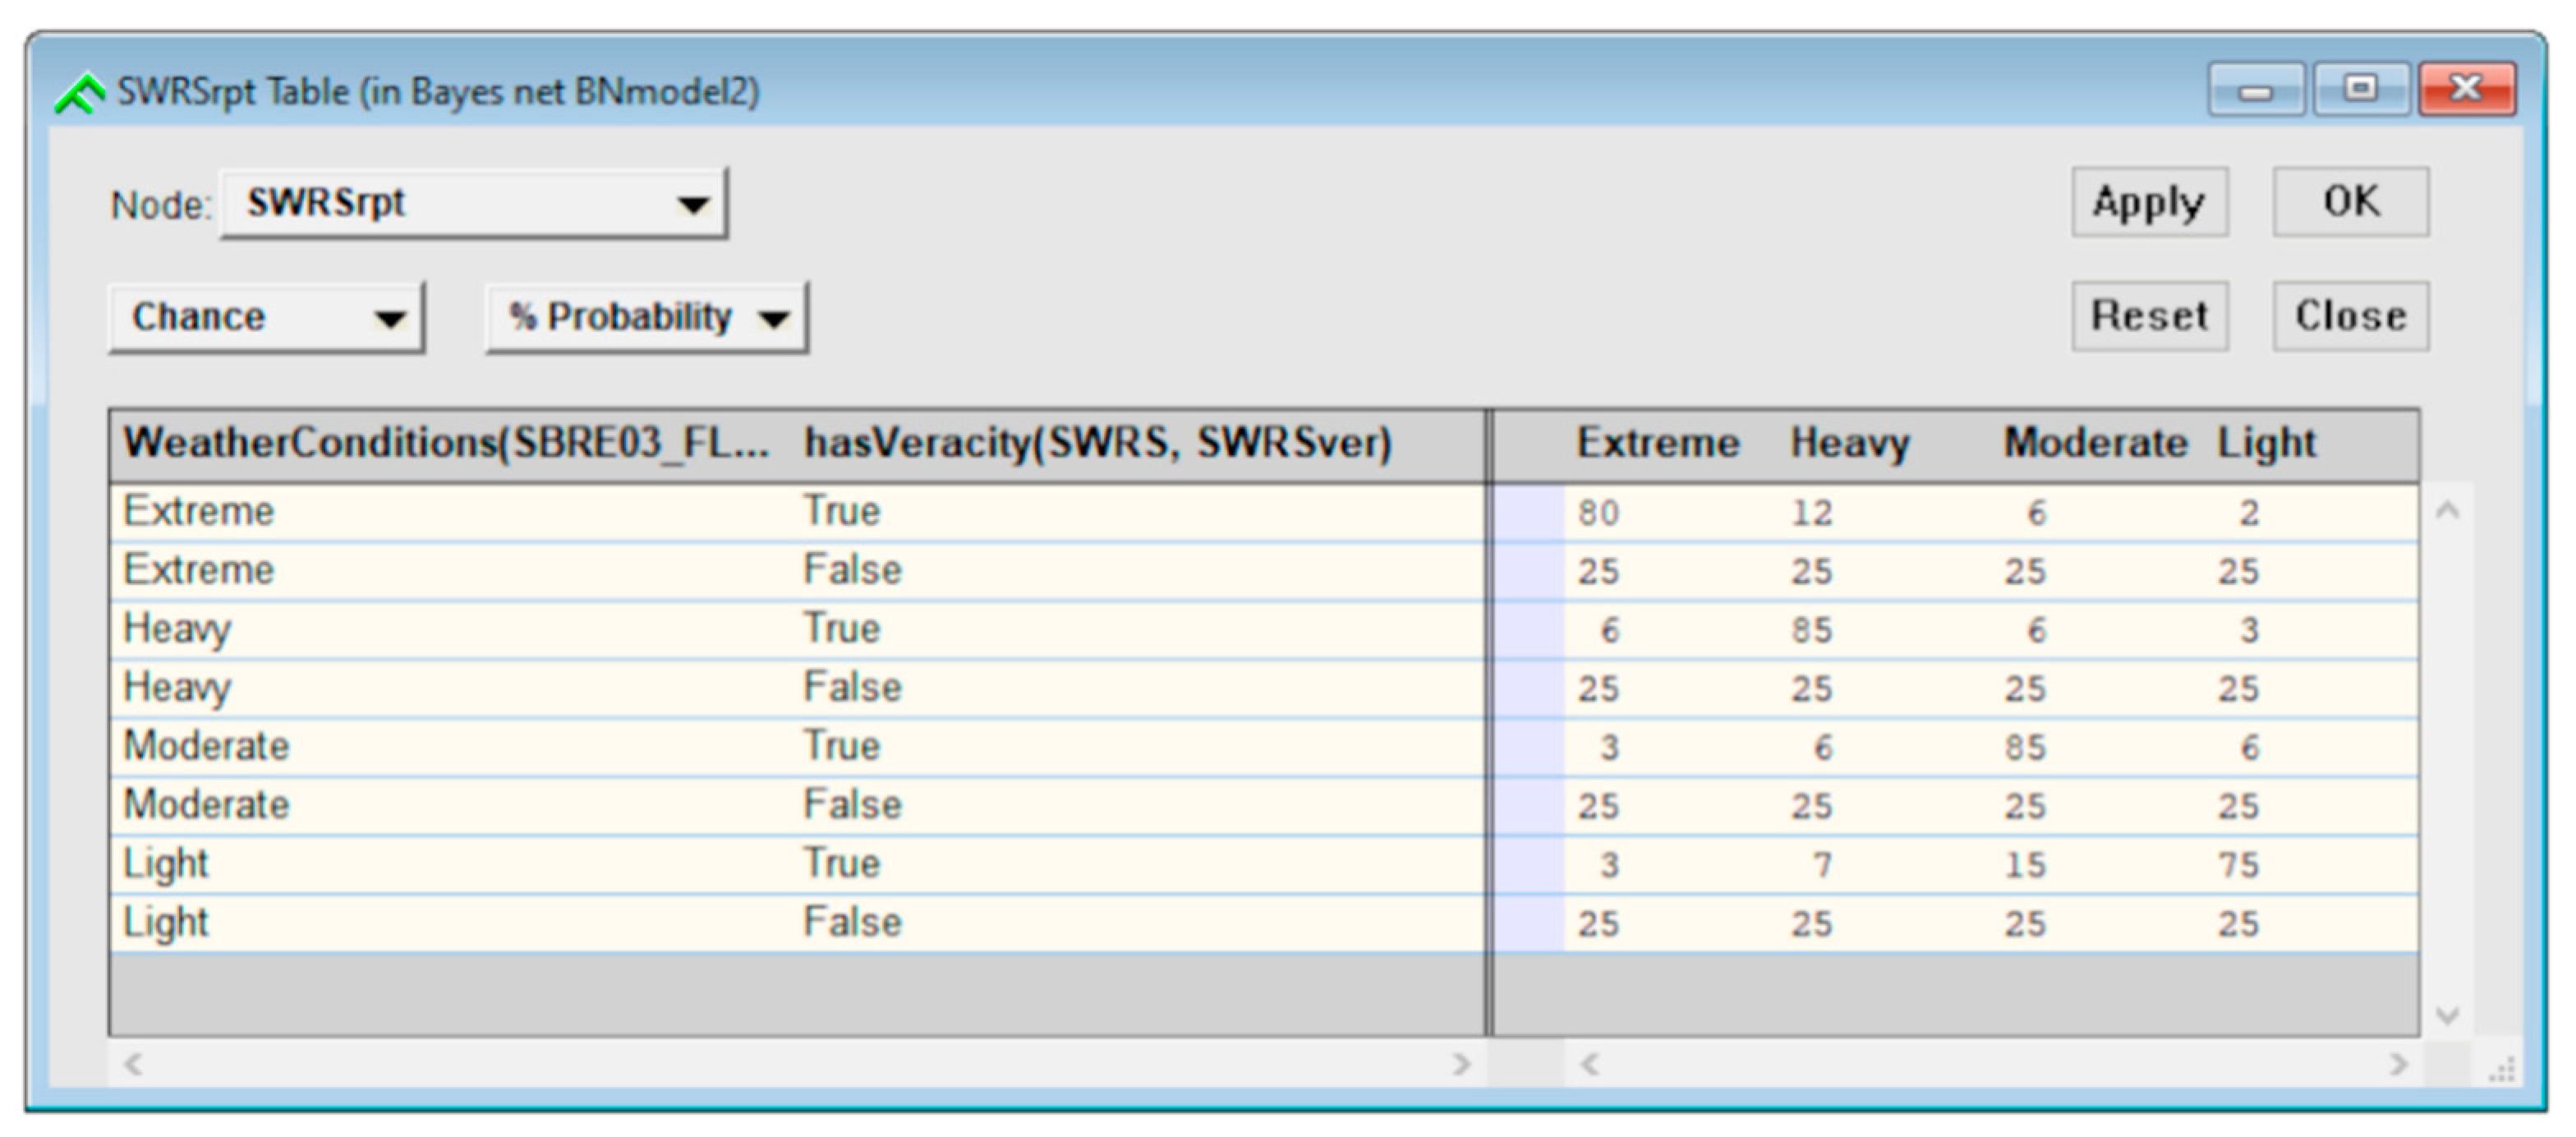The image size is (2576, 1137).
Task: Click the Close text button
Action: 2350,316
